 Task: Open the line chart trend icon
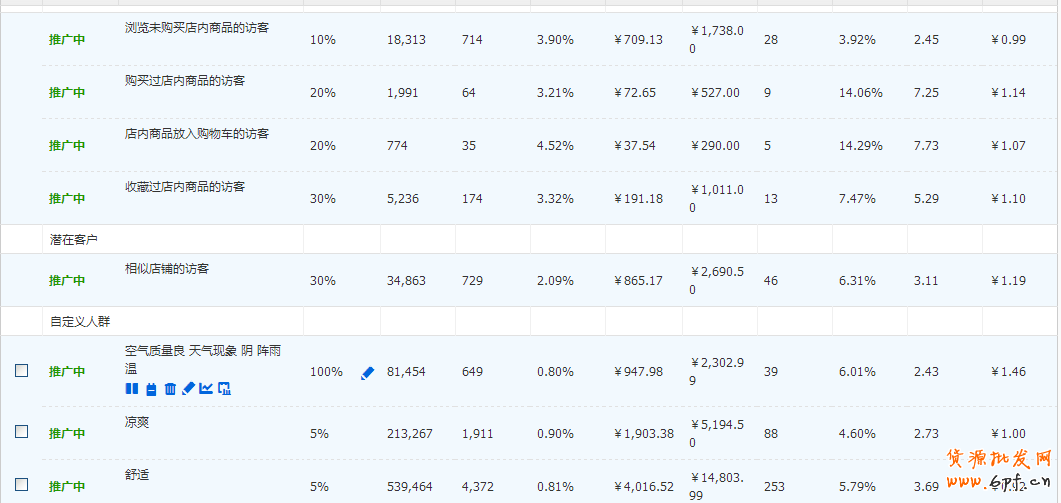(206, 389)
